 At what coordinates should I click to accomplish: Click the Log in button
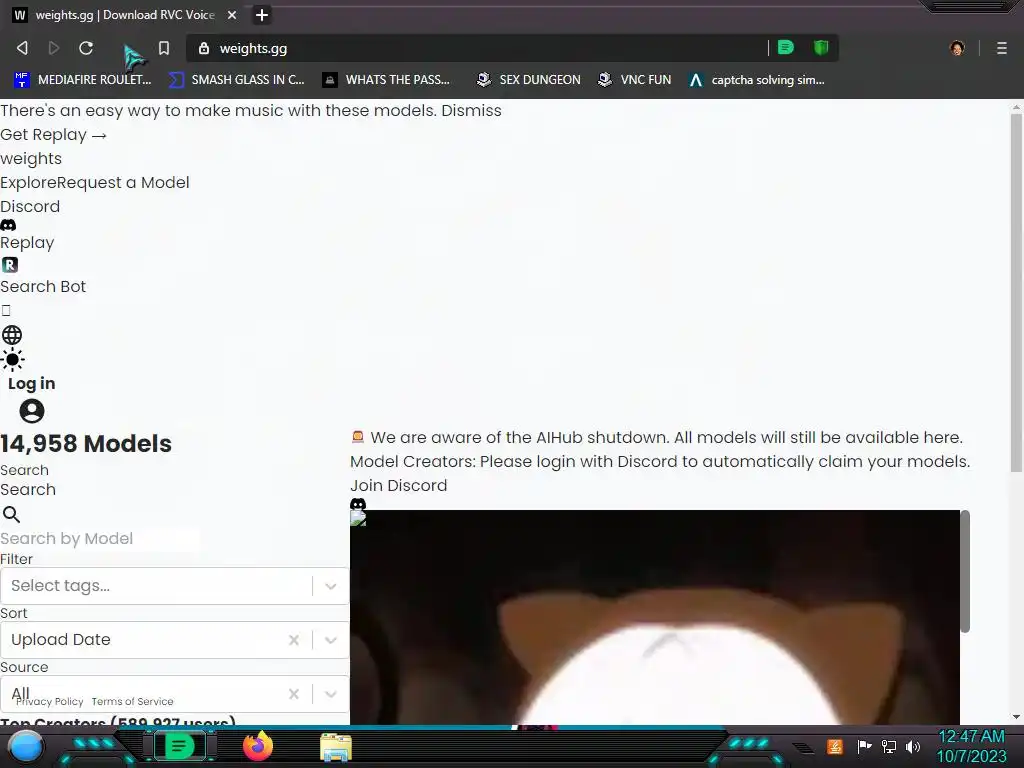click(x=31, y=383)
